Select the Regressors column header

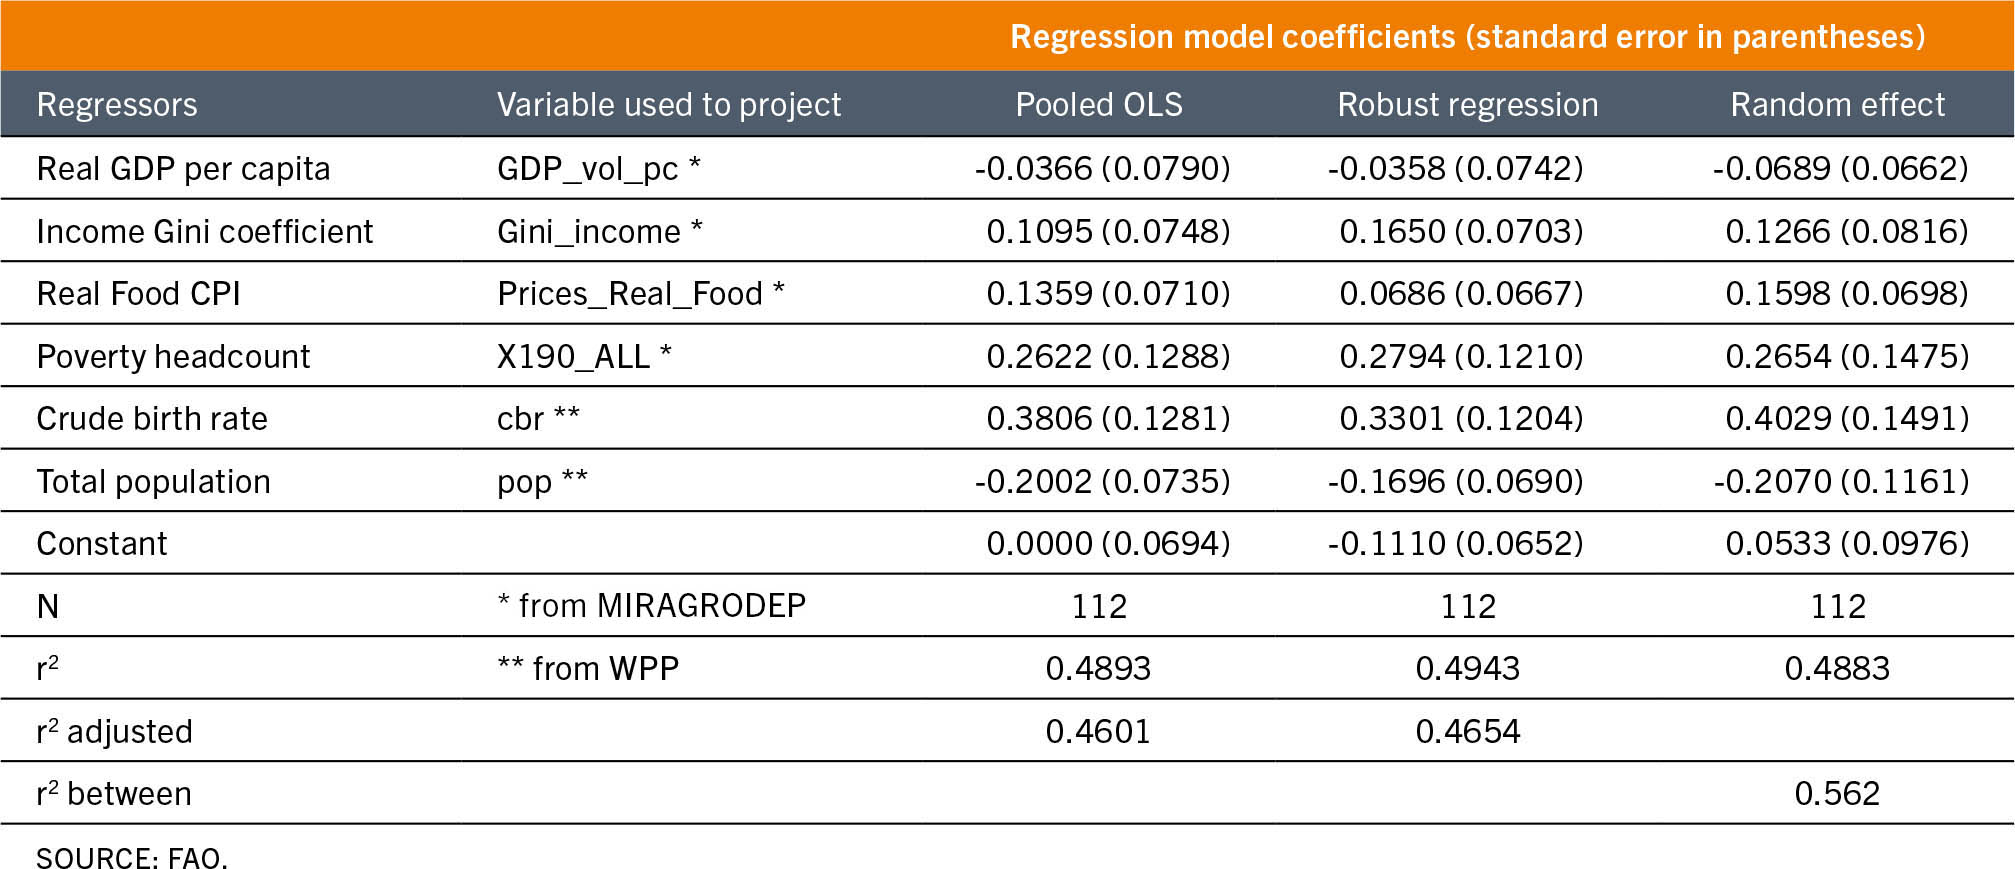117,104
